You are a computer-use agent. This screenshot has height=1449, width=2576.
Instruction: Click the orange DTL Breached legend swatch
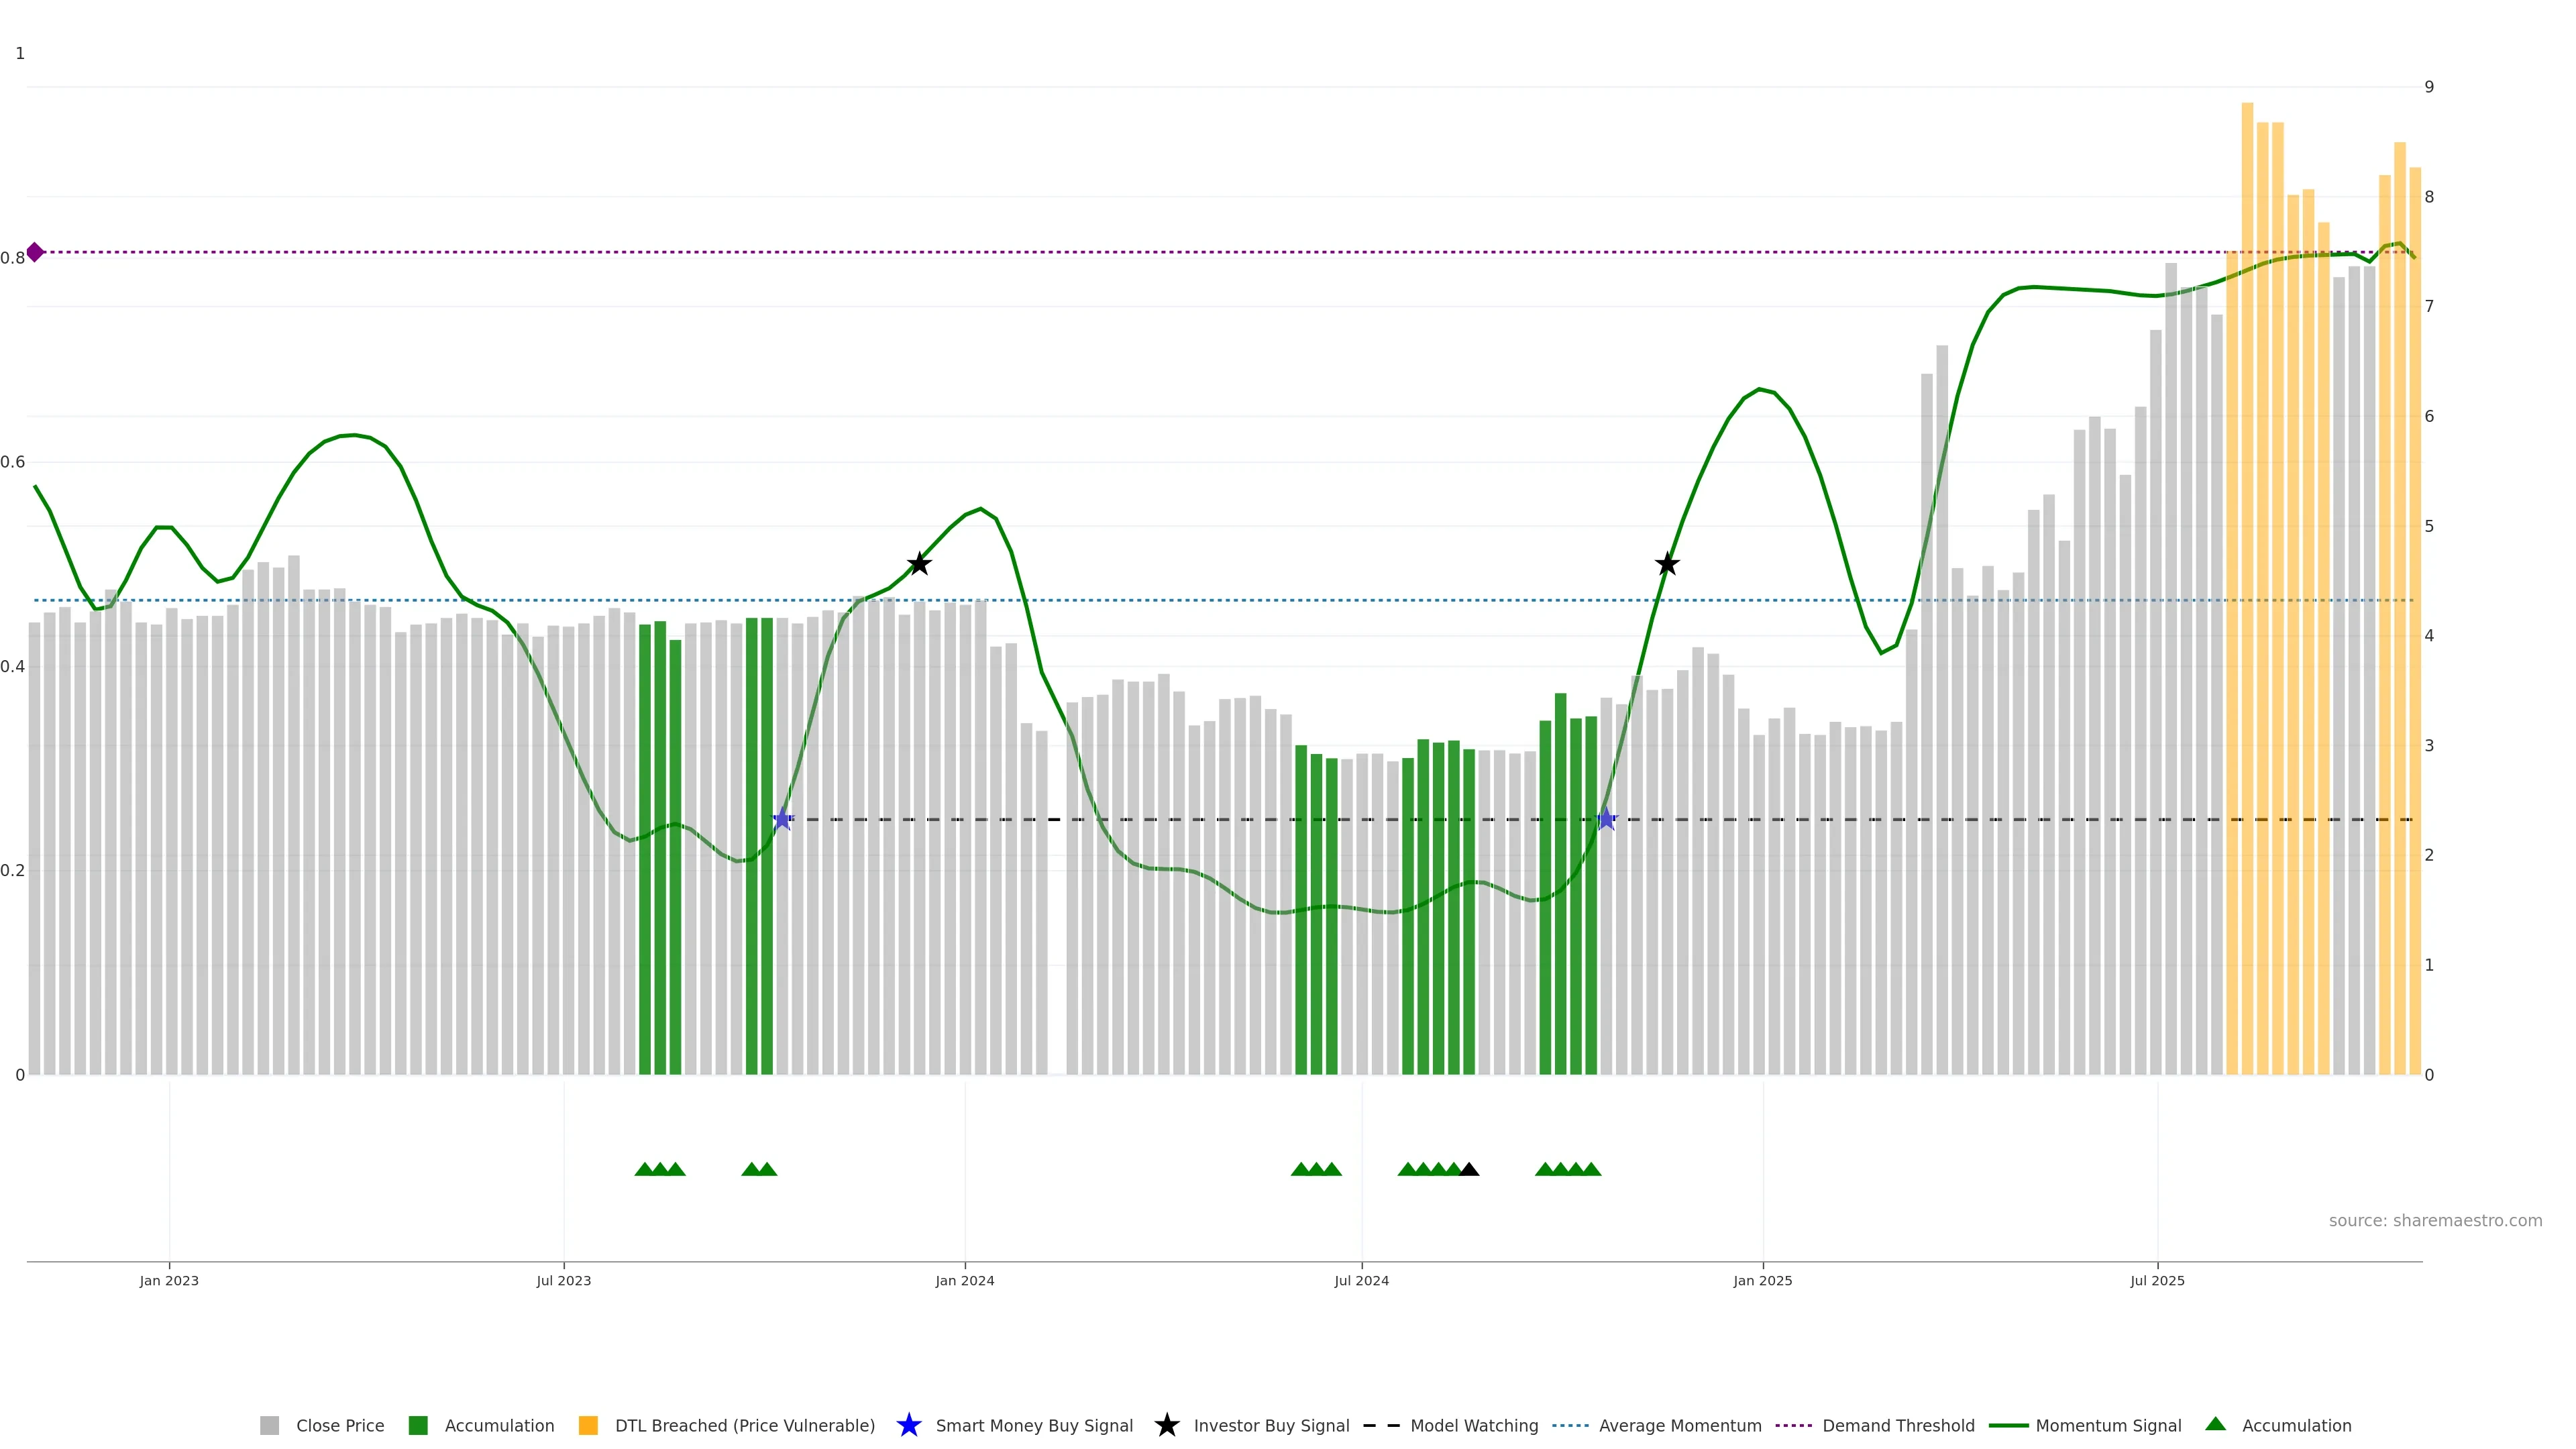click(588, 1425)
